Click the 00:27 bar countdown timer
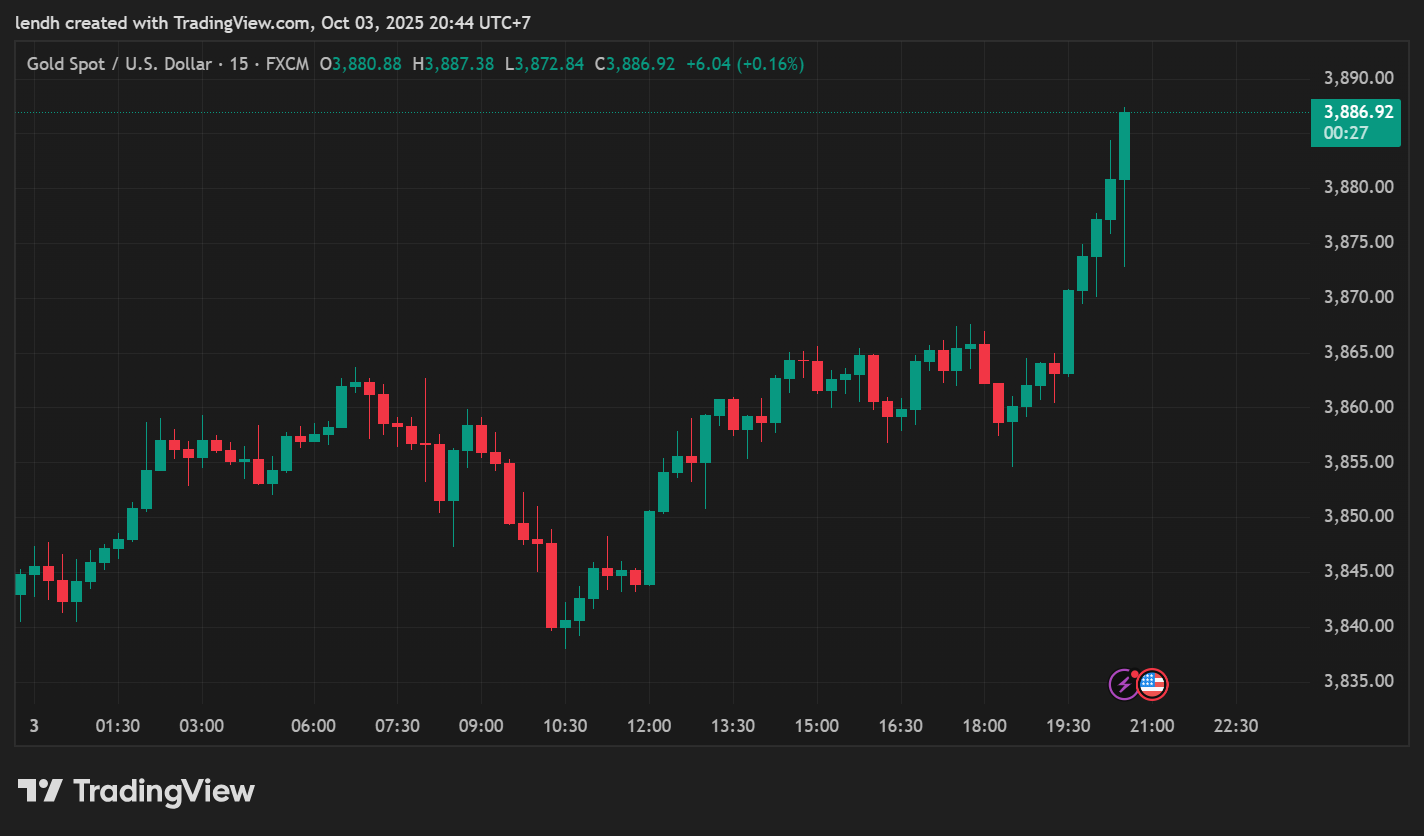The height and width of the screenshot is (836, 1424). pyautogui.click(x=1345, y=132)
